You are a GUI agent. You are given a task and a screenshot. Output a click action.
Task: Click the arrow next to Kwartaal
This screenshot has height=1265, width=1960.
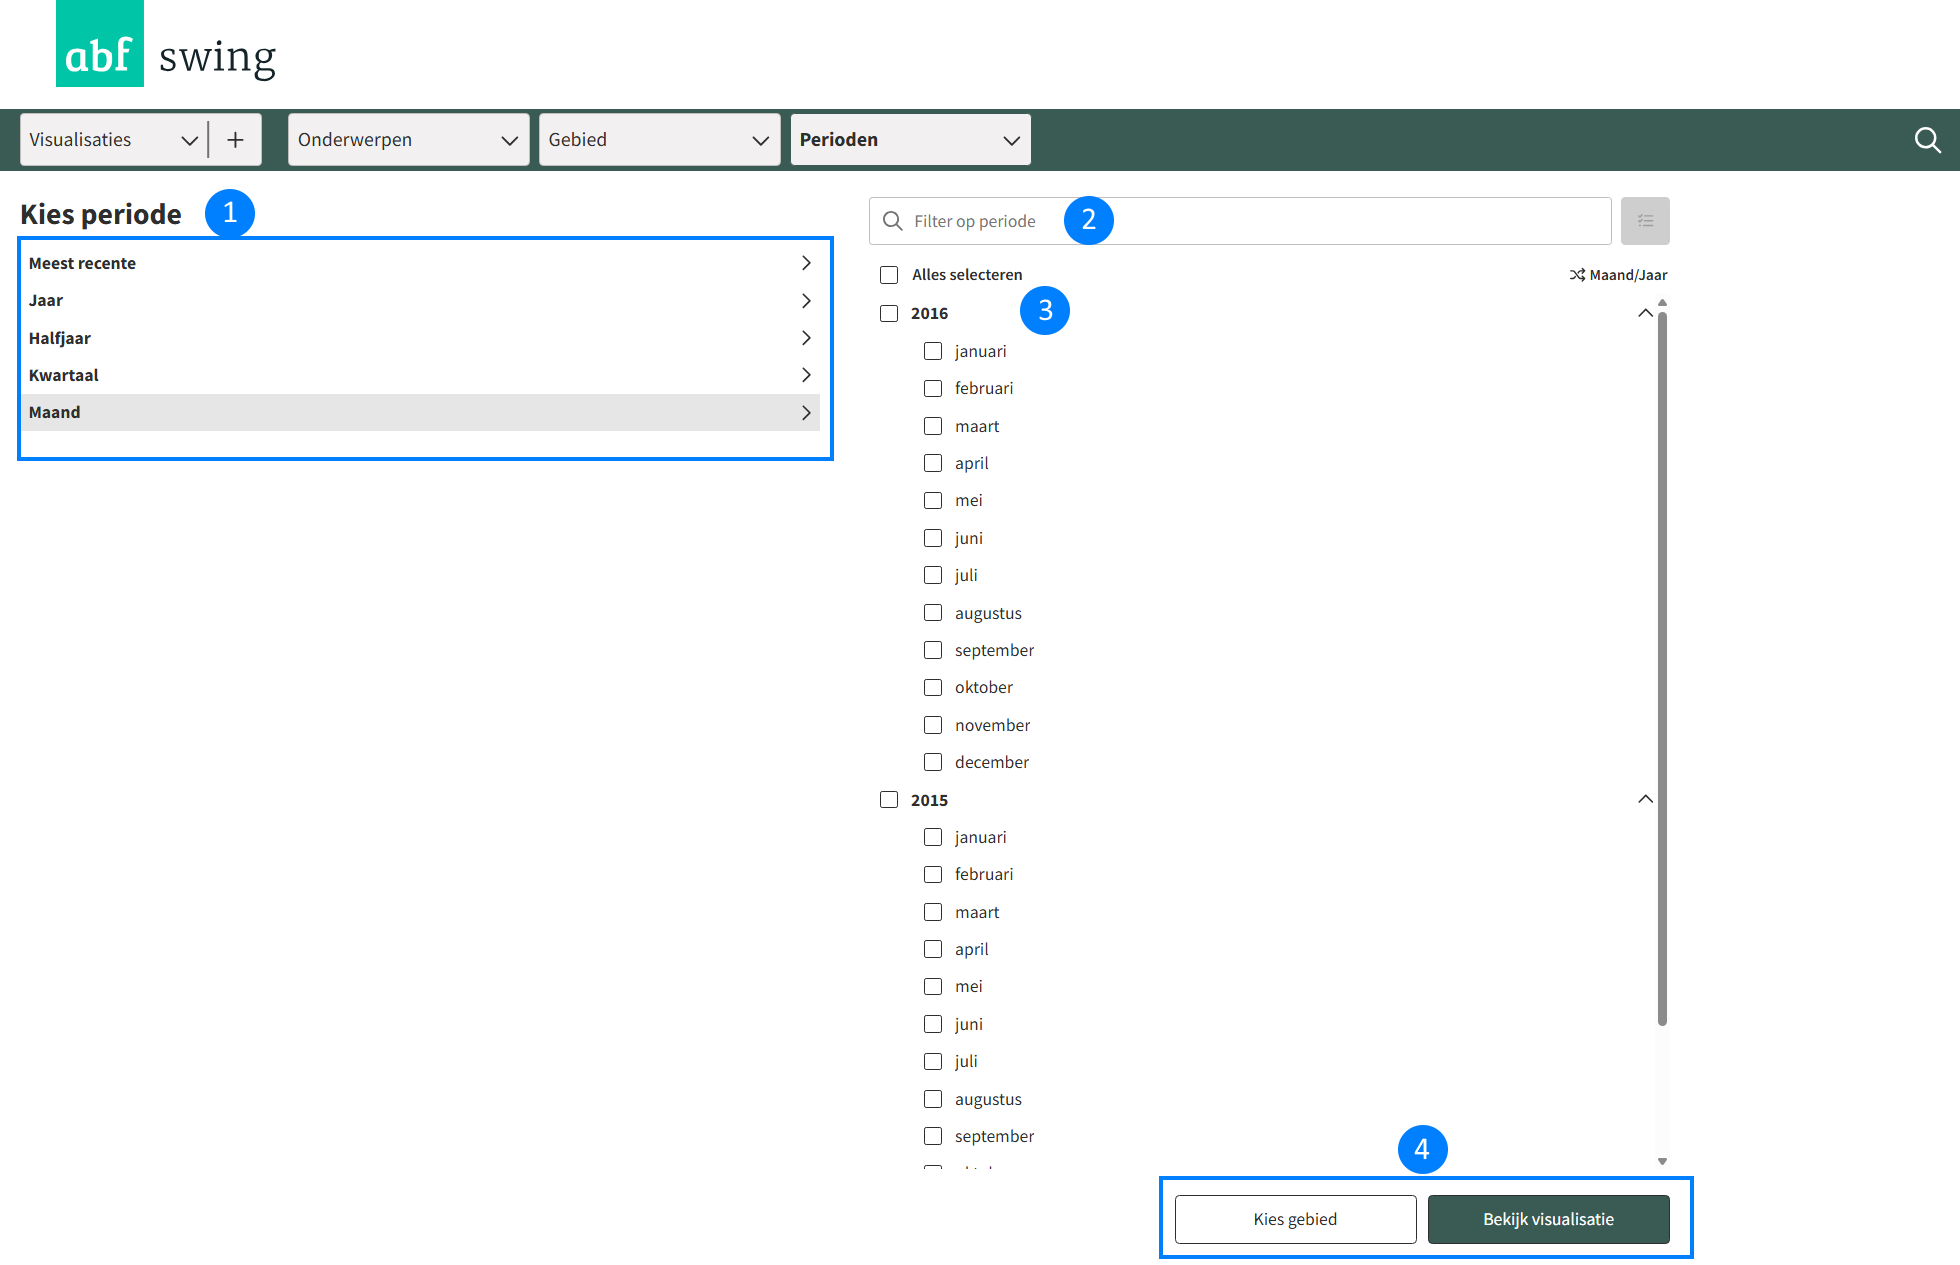click(x=806, y=375)
